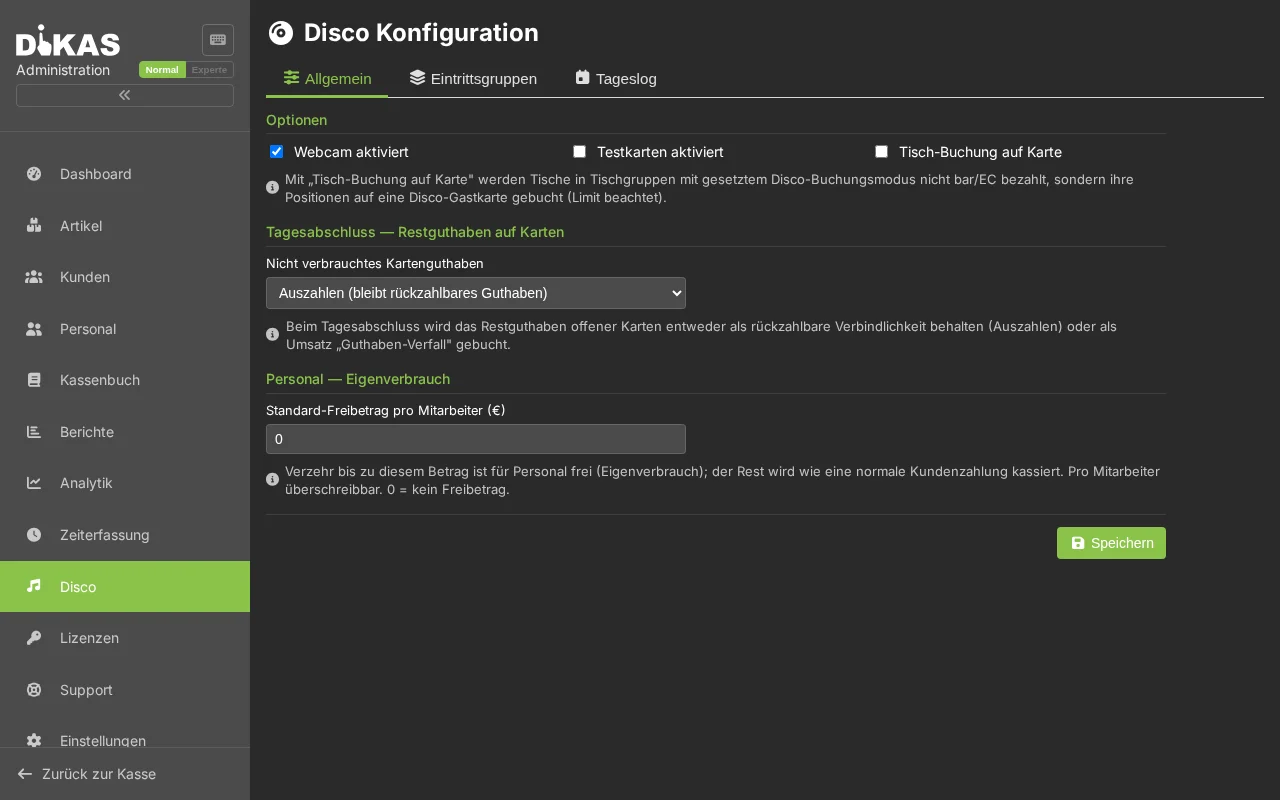This screenshot has width=1280, height=800.
Task: Click the Optionen section heading
Action: [296, 120]
